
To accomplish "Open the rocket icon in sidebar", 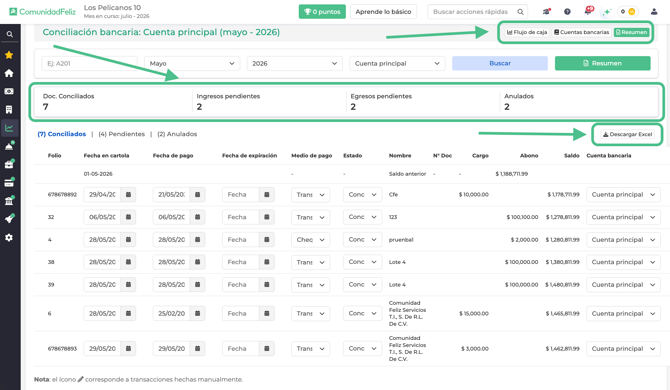I will tap(9, 219).
